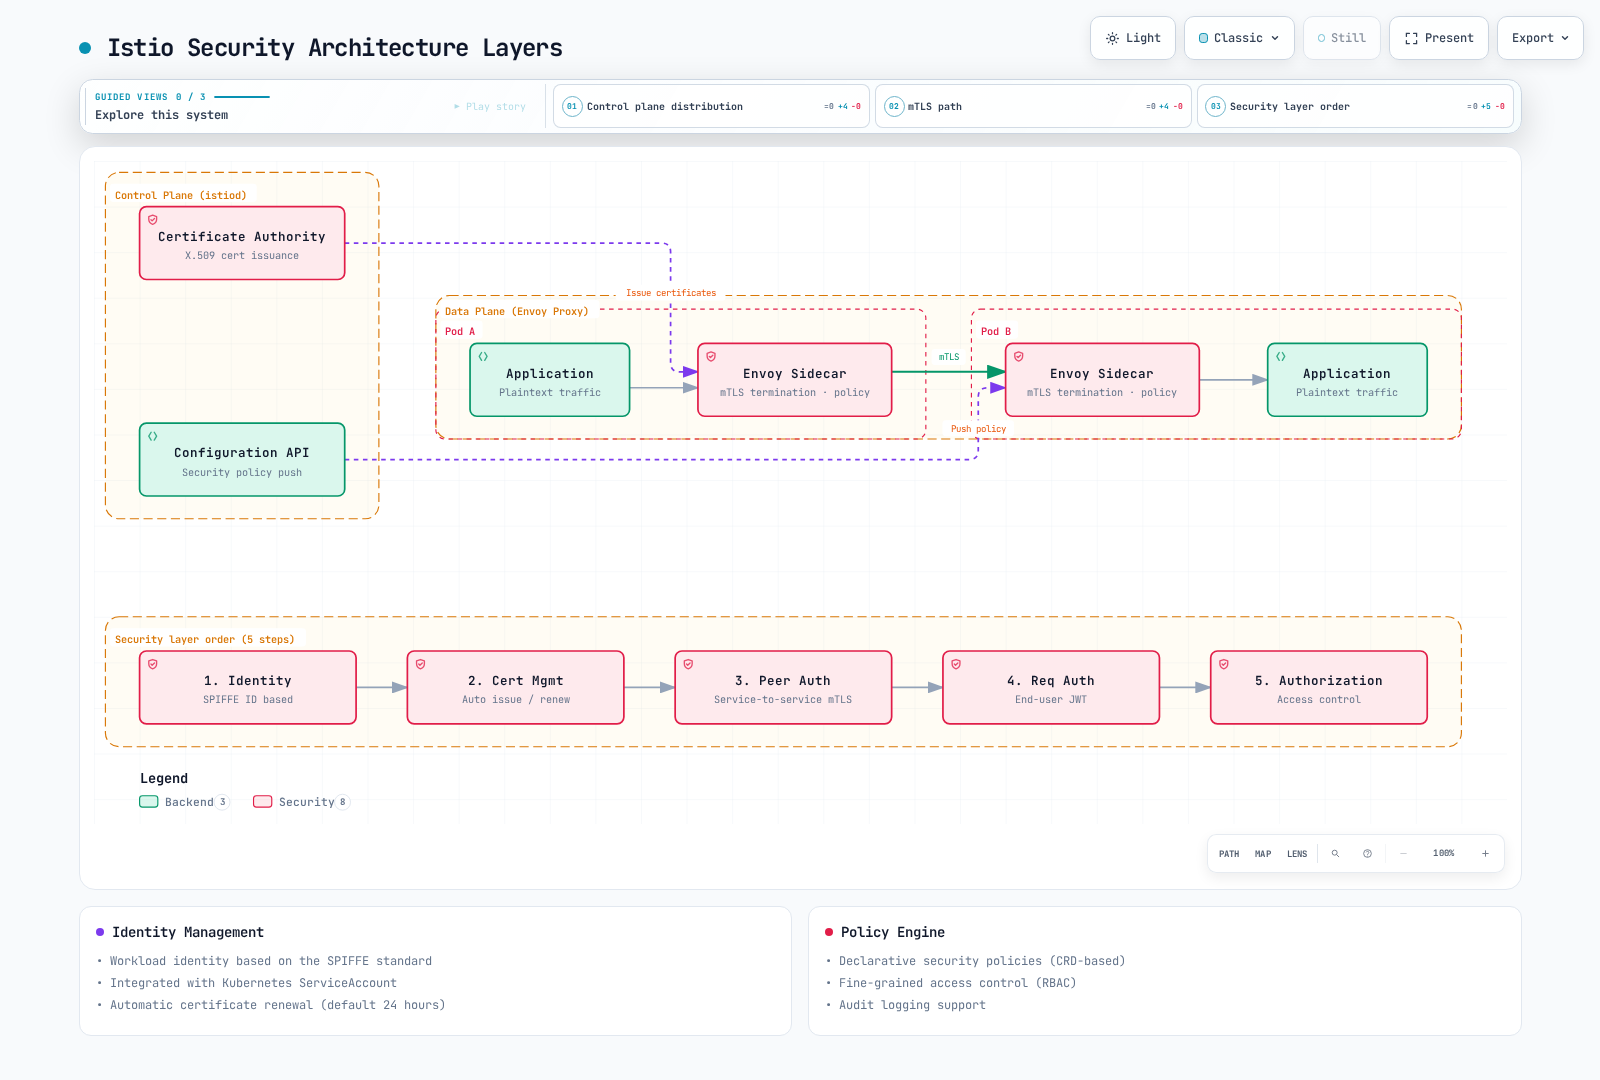Screen dimensions: 1600x1080
Task: Open the Export dropdown menu
Action: point(1540,38)
